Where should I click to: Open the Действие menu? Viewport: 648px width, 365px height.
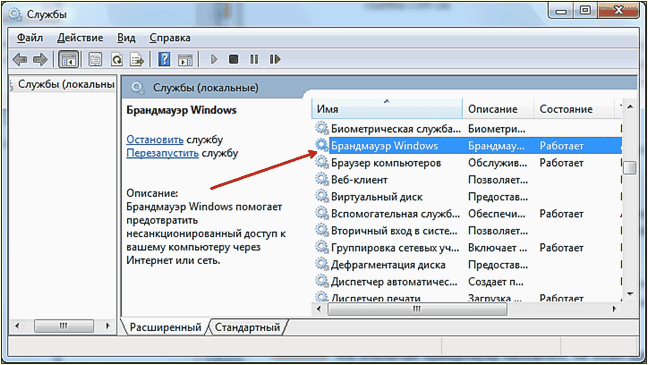coord(80,38)
